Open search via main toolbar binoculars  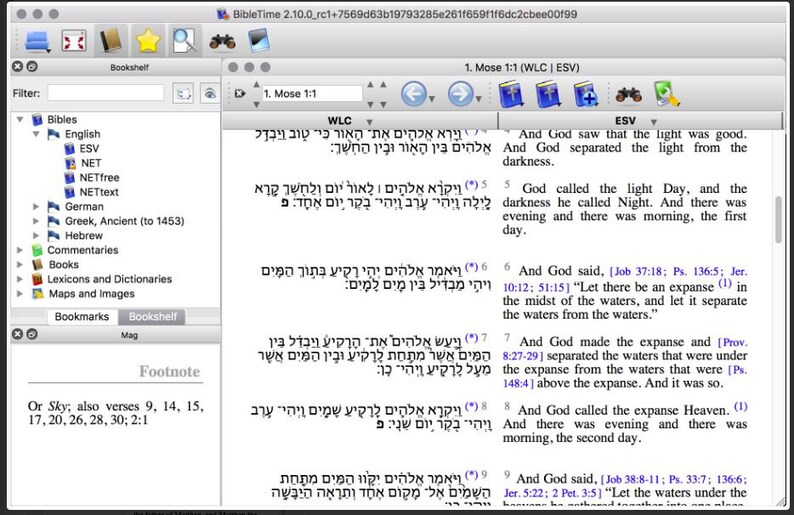coord(222,41)
